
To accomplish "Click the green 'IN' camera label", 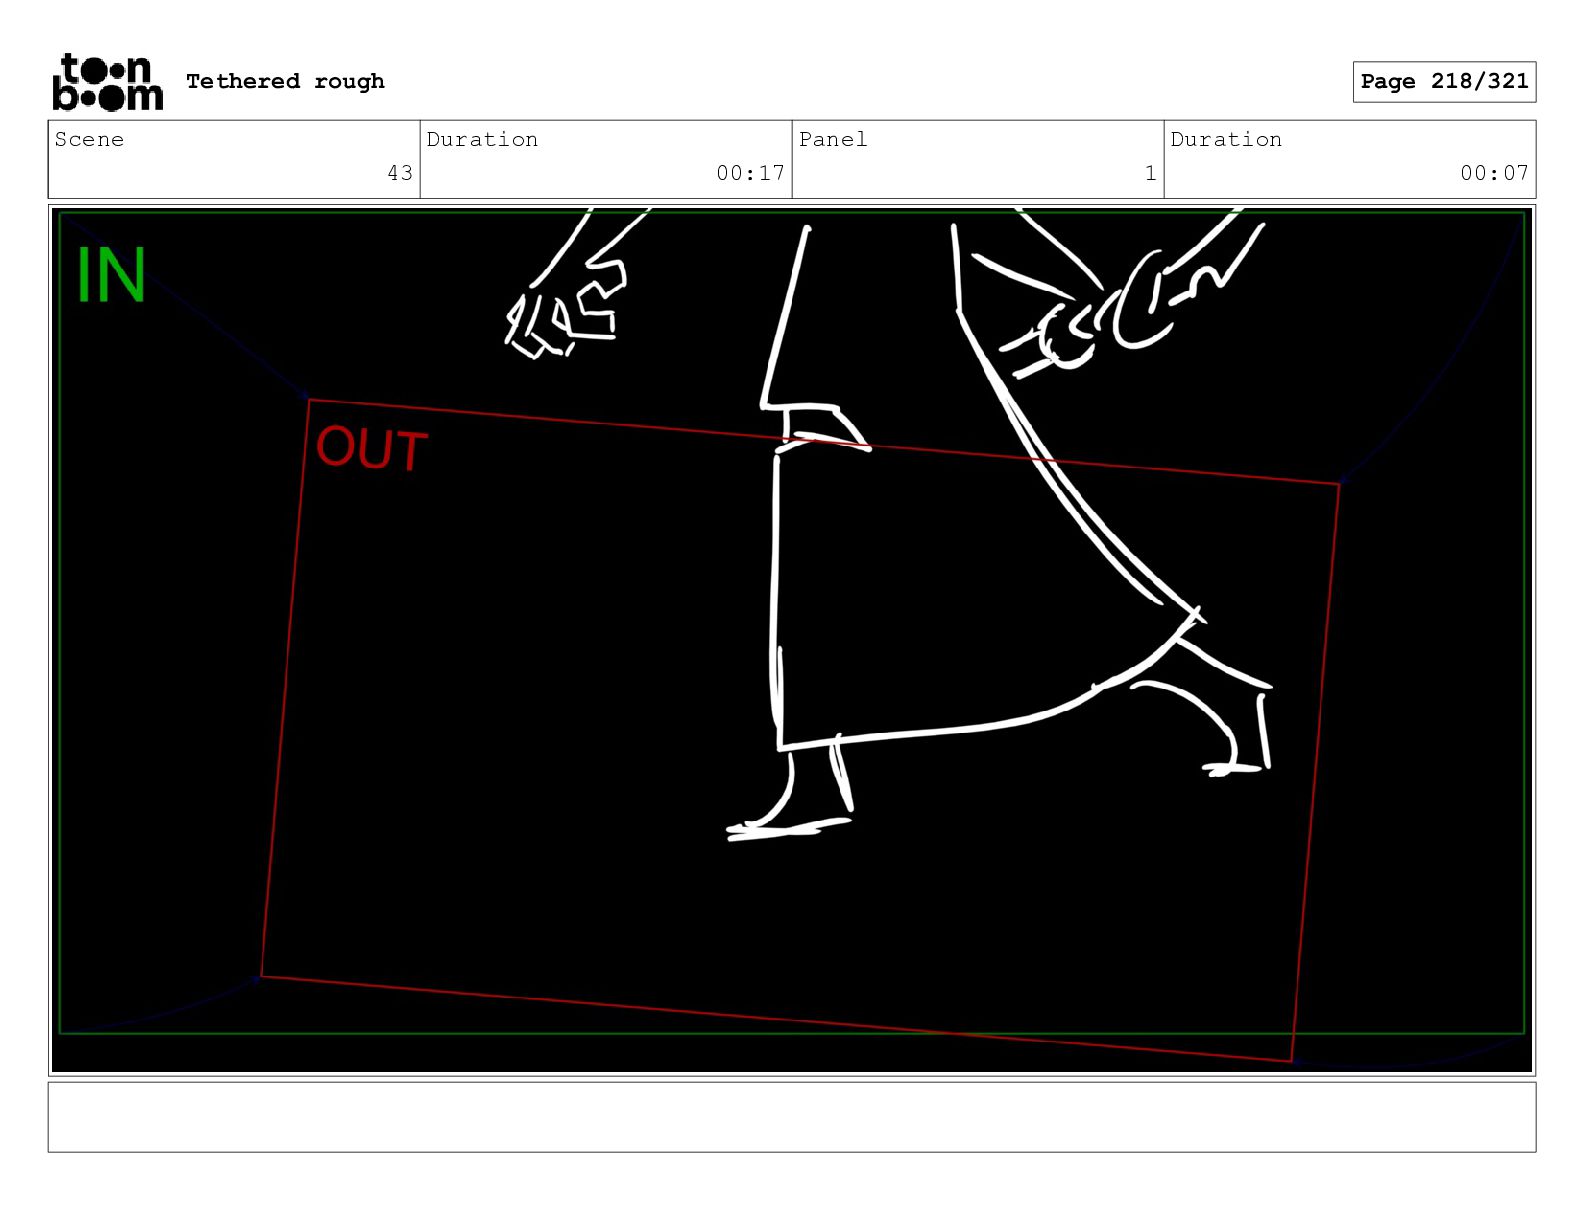I will click(x=111, y=275).
